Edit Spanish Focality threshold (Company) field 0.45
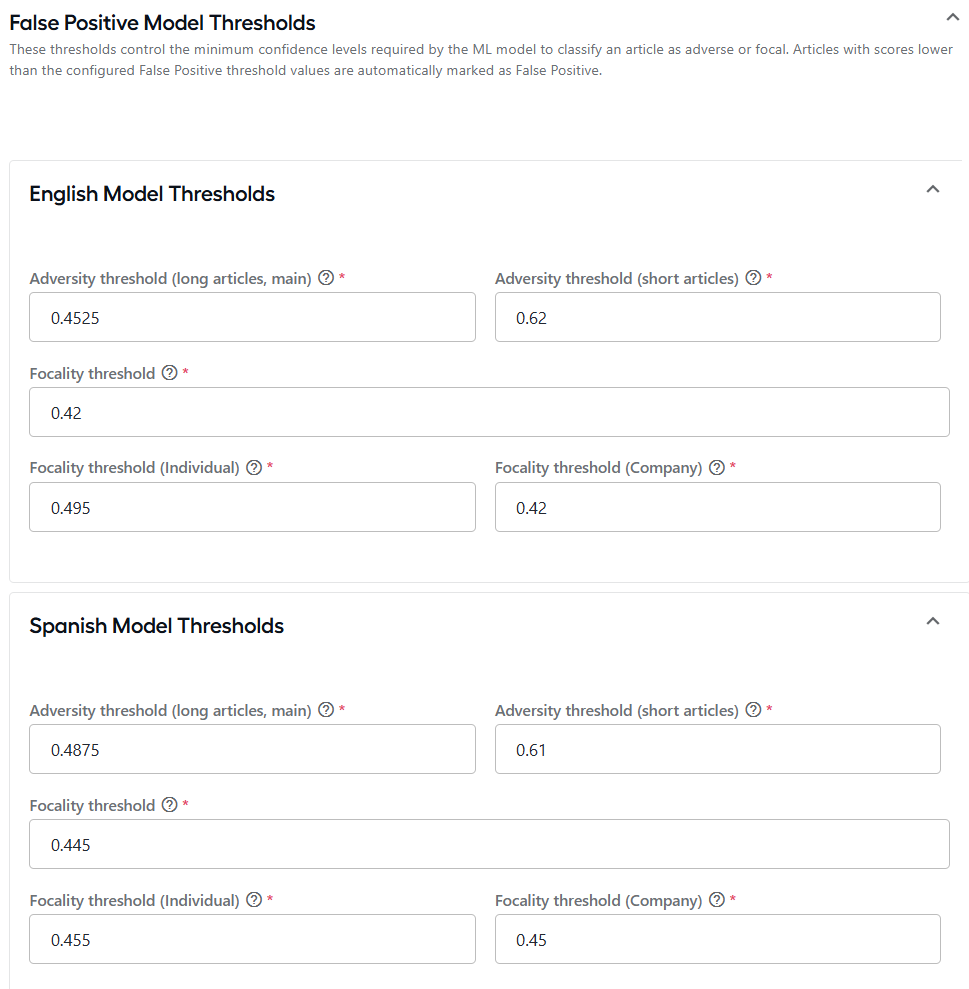The height and width of the screenshot is (989, 969). point(718,939)
